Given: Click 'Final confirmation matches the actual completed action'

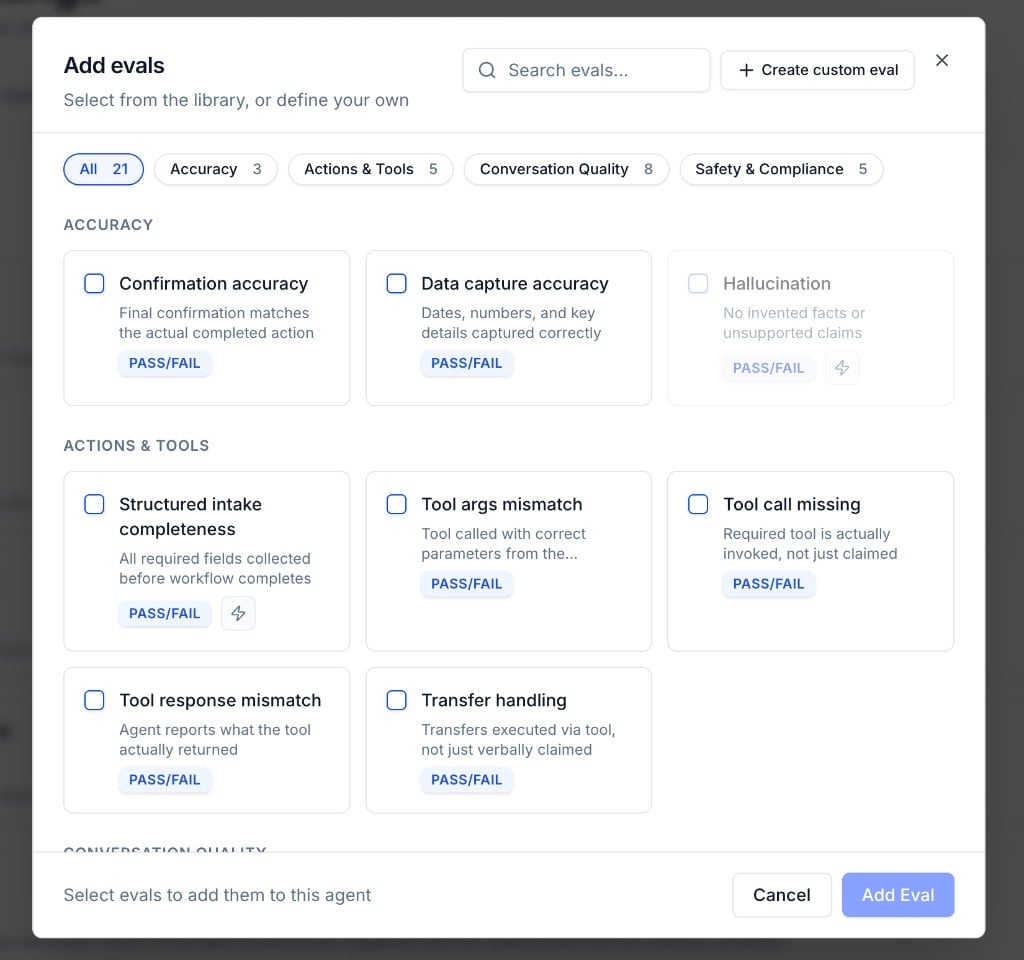Looking at the screenshot, I should [216, 323].
